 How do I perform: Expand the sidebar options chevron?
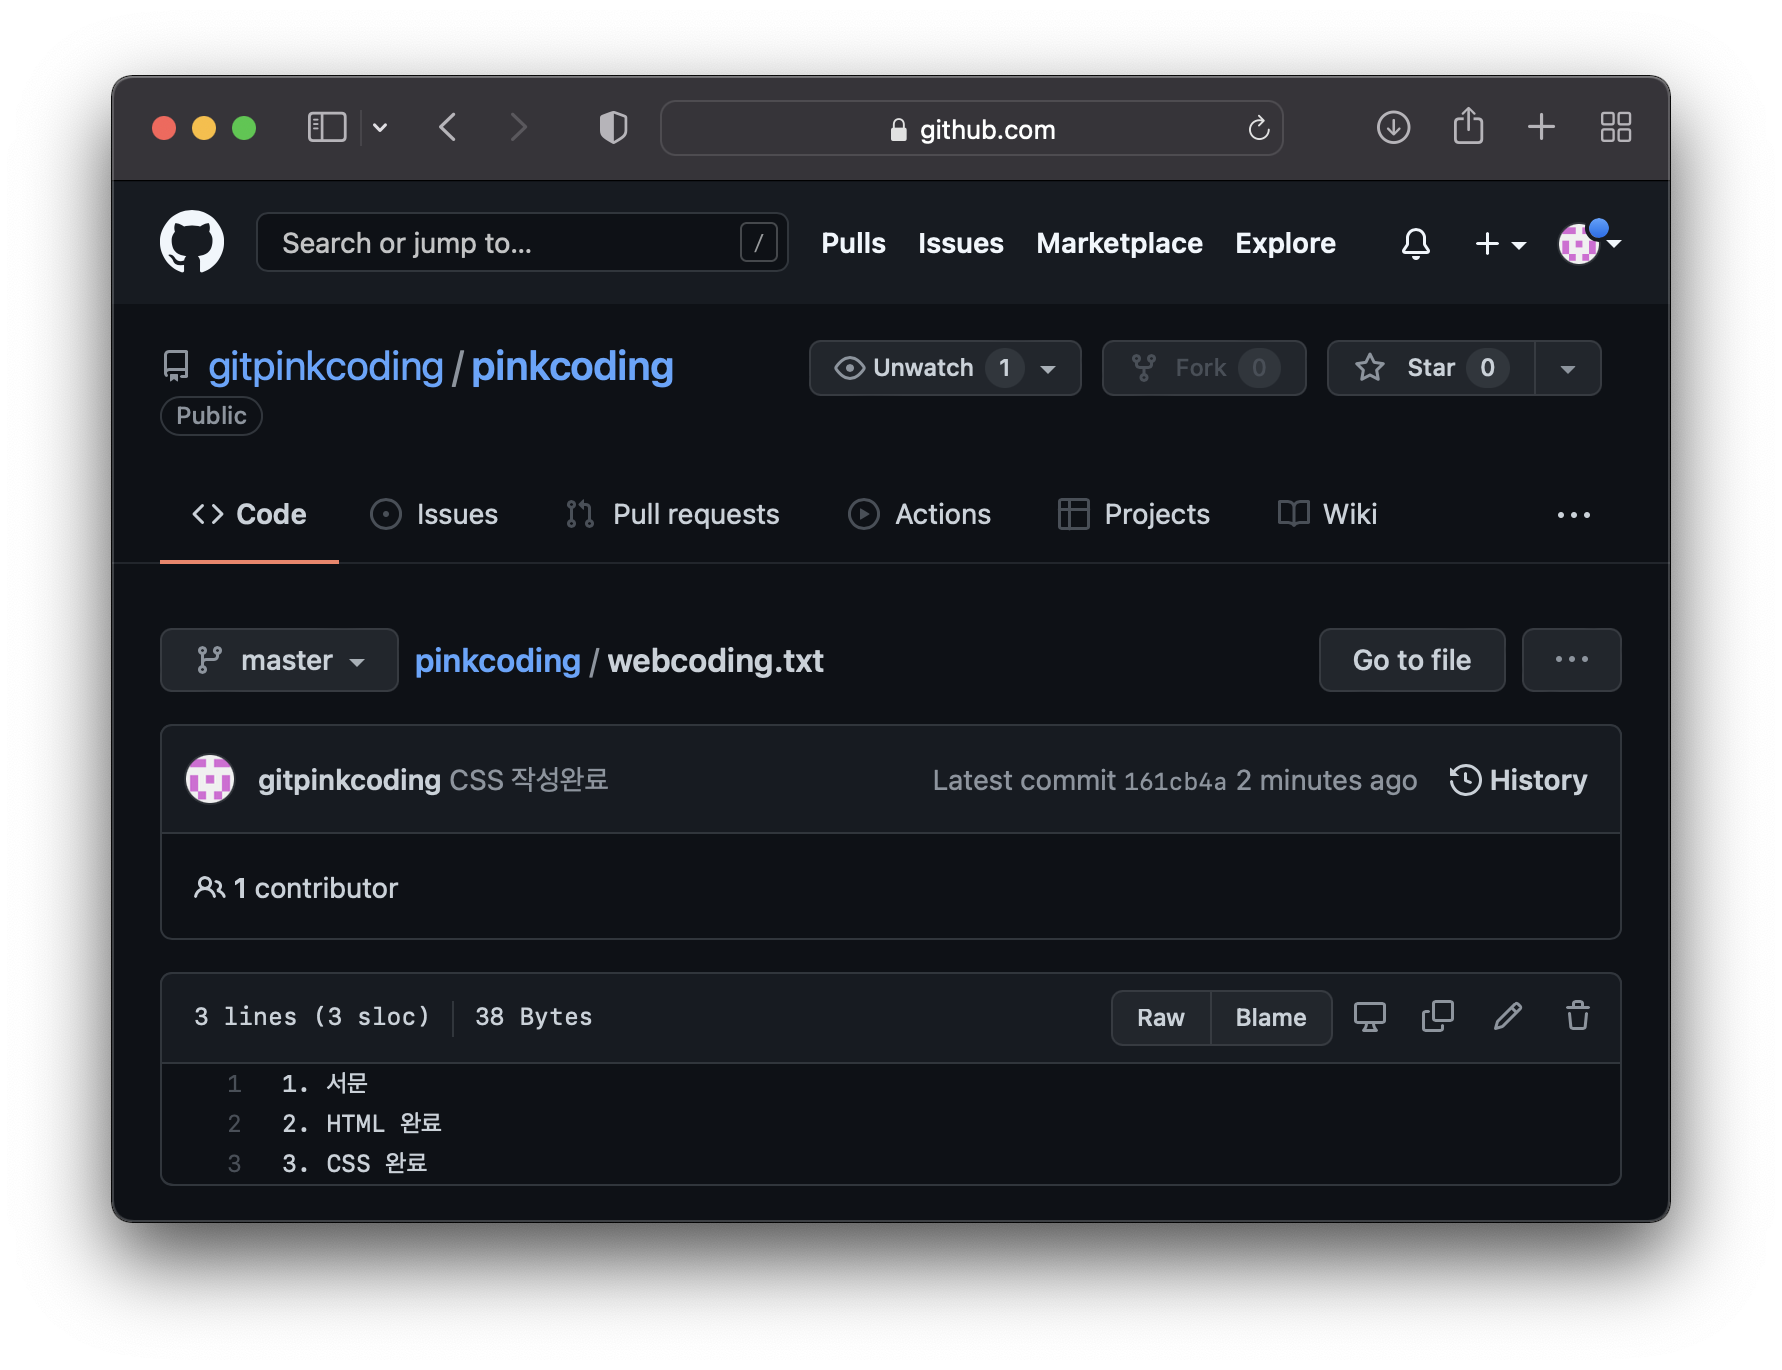380,127
